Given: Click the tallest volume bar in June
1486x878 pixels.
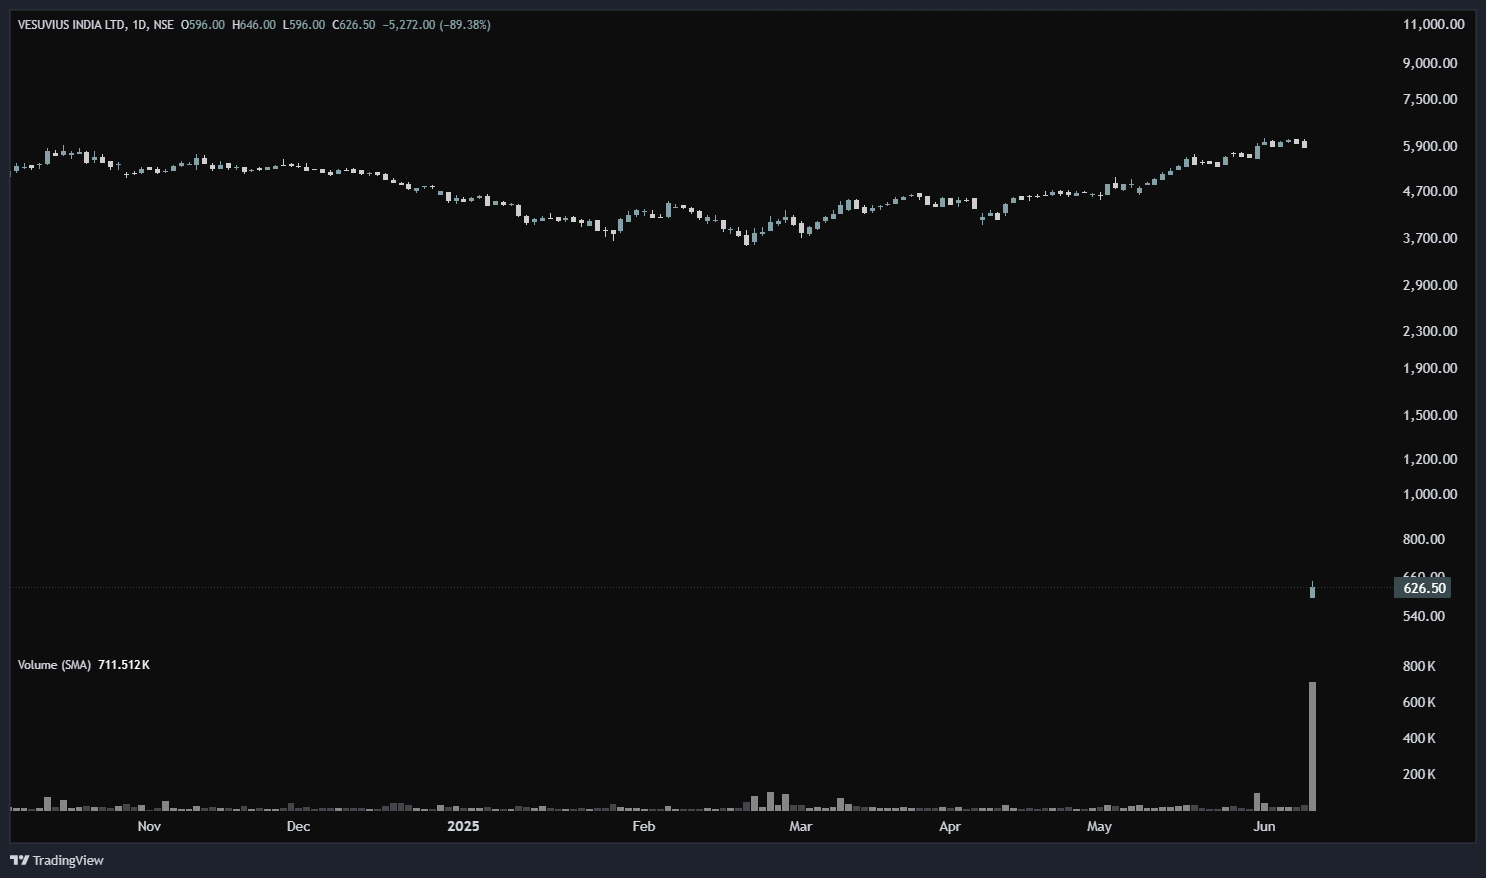Looking at the screenshot, I should (x=1312, y=746).
